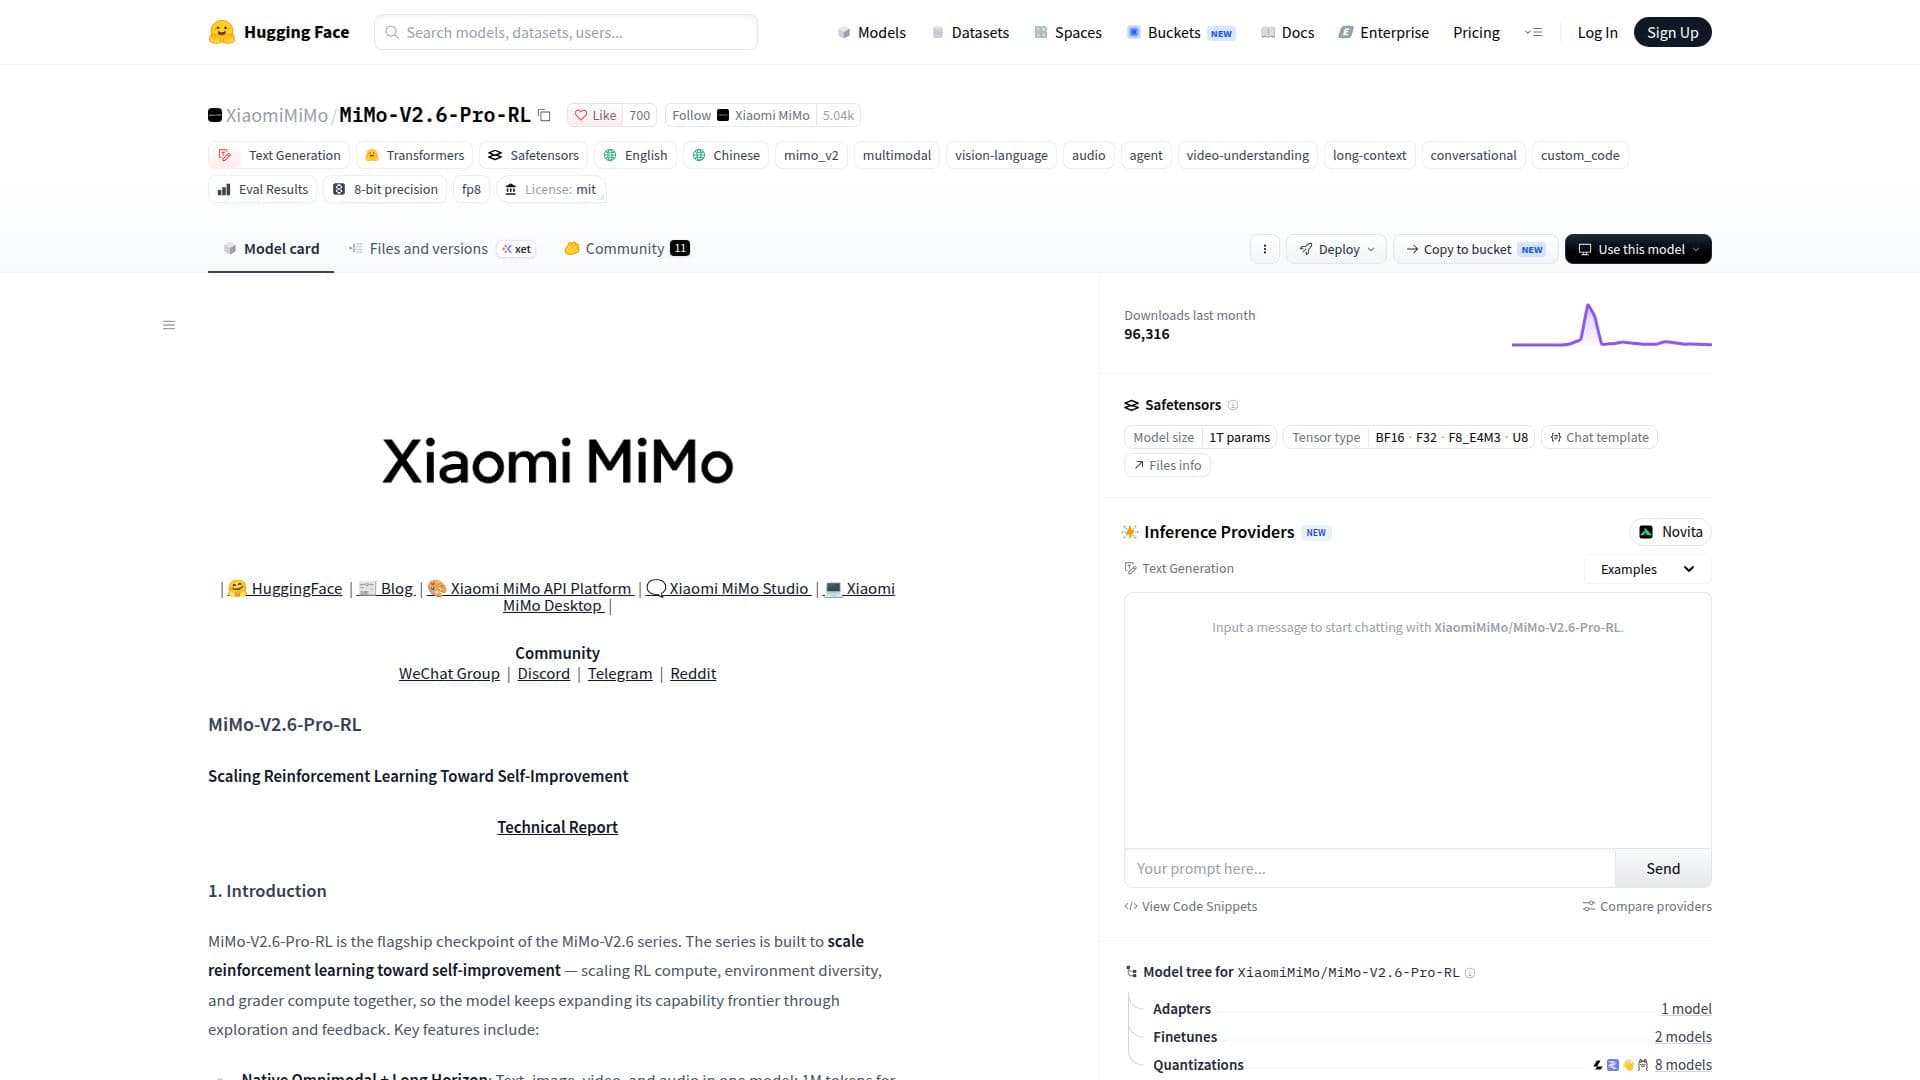
Task: Click the Text Generation tag
Action: pos(279,155)
